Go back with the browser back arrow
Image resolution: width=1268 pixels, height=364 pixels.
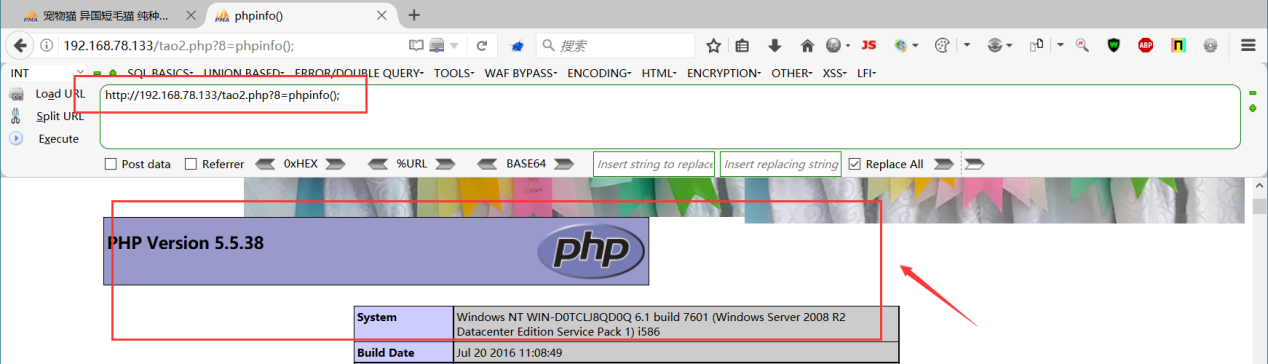[19, 46]
